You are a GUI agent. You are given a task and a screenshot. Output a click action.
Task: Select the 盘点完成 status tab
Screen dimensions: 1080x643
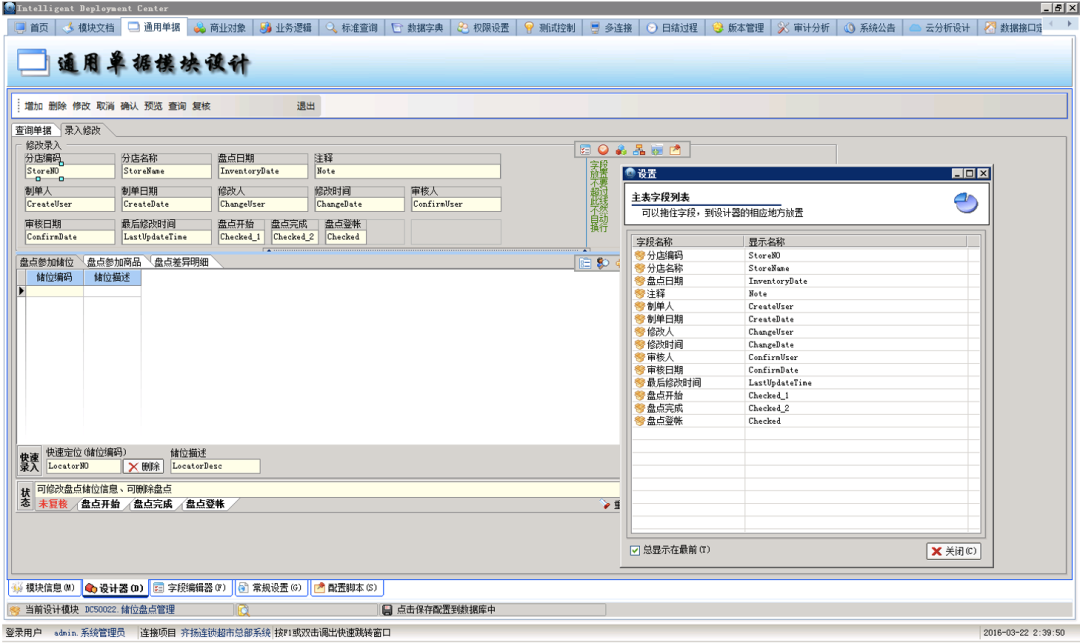point(153,504)
